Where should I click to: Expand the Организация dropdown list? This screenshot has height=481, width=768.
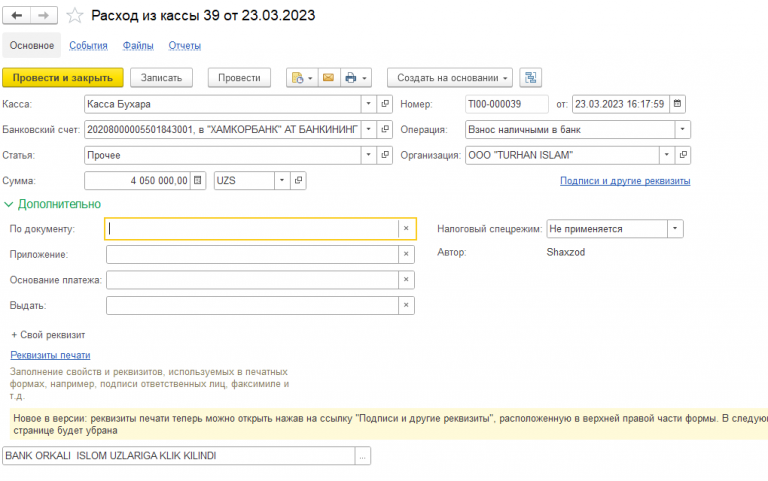pyautogui.click(x=666, y=155)
